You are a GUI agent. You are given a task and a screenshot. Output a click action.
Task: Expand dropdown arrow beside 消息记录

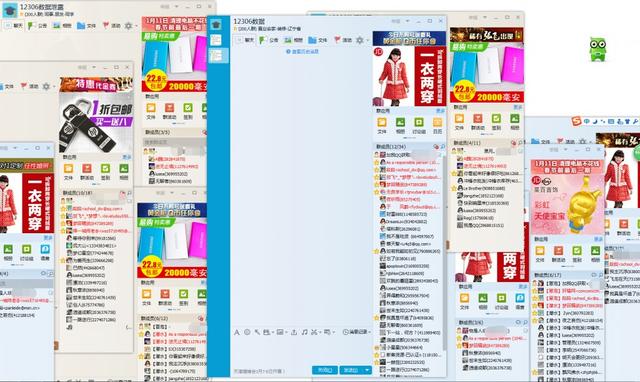pos(370,333)
